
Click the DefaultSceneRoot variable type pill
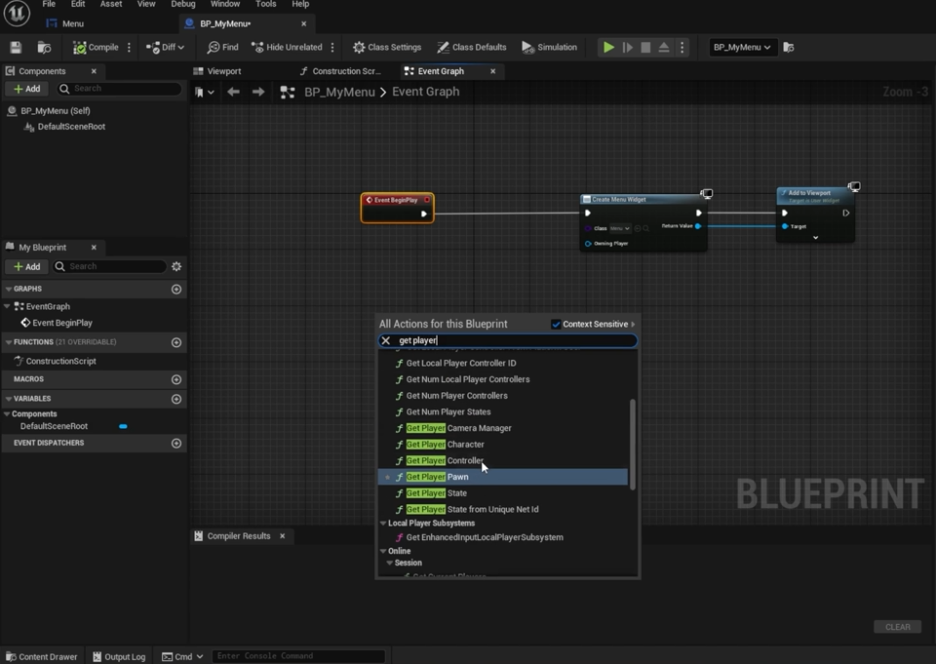tap(123, 426)
